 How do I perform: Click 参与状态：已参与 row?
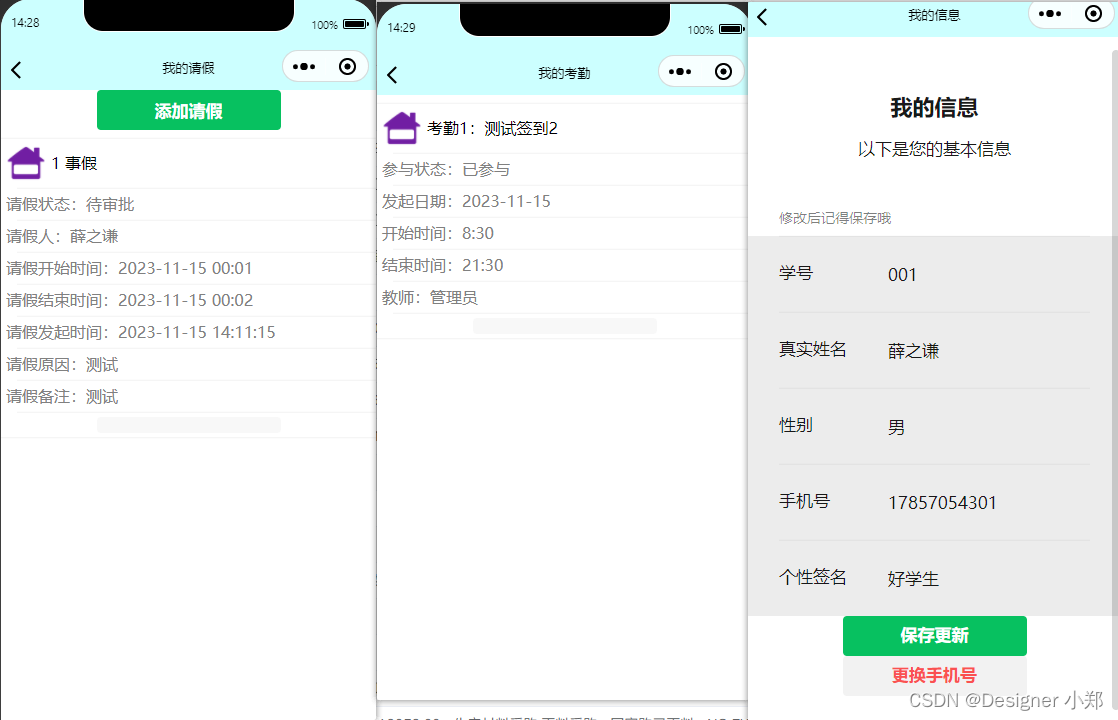click(x=562, y=170)
